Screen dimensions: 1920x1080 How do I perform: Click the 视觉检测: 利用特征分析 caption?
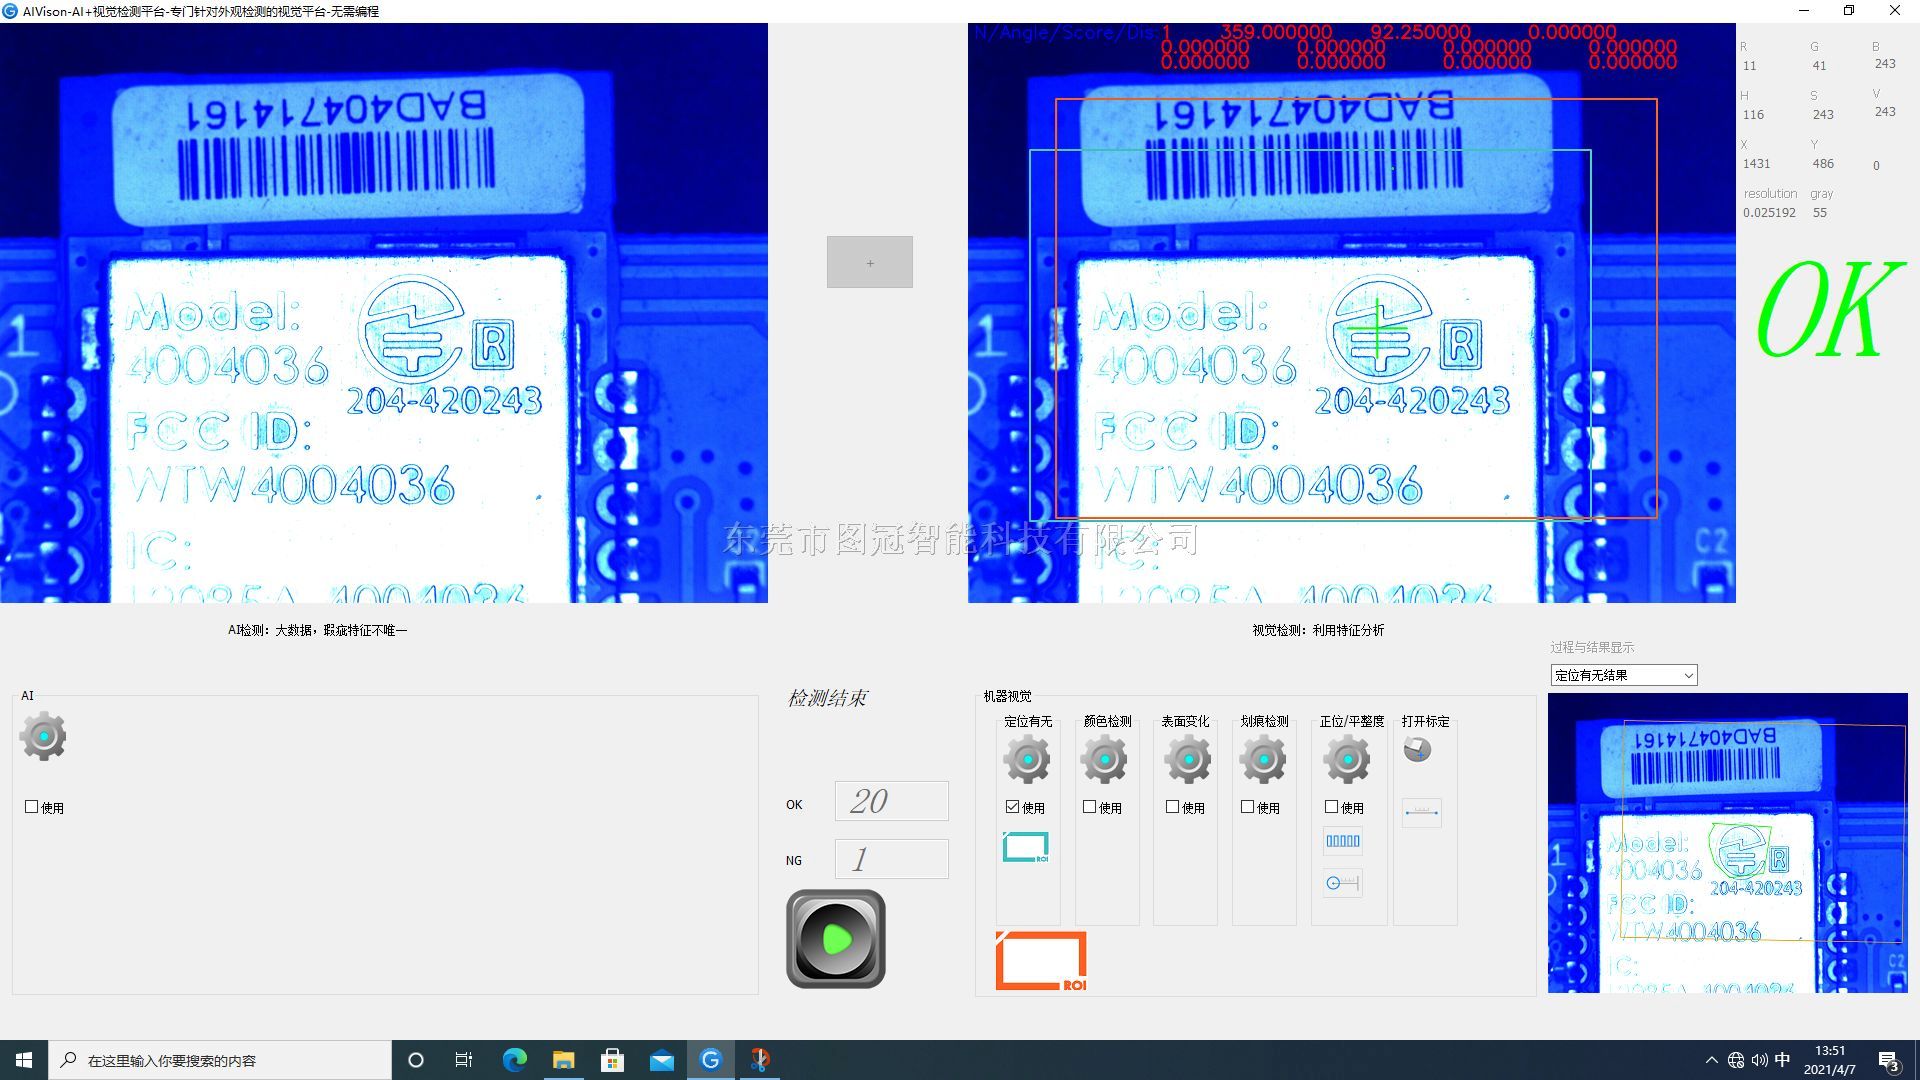[x=1318, y=630]
